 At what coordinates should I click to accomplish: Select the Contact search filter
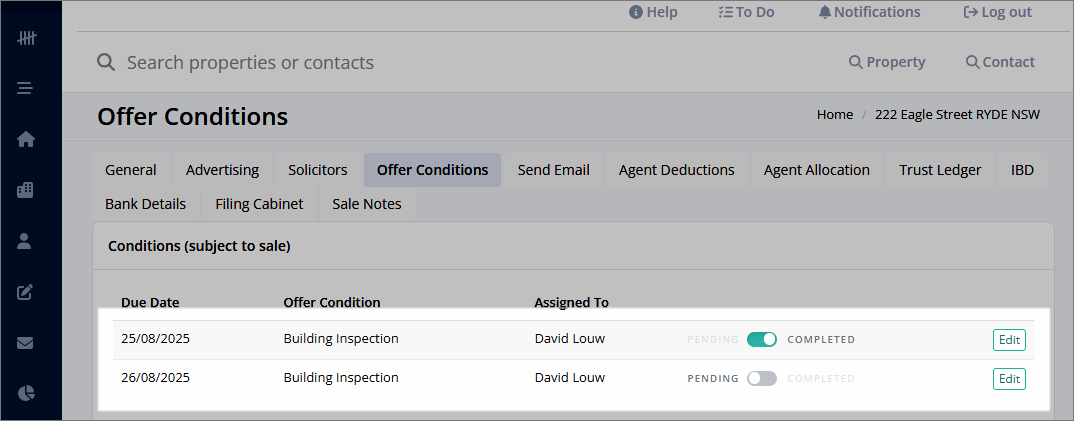pos(1000,62)
